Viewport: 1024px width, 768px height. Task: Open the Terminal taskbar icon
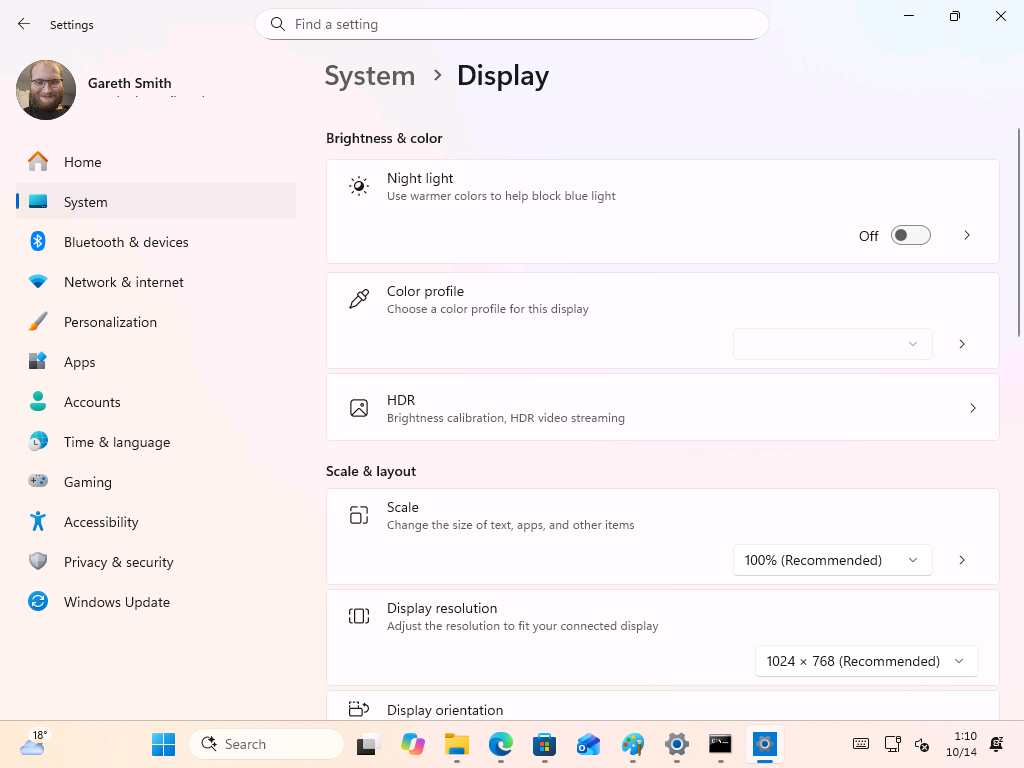pyautogui.click(x=720, y=744)
